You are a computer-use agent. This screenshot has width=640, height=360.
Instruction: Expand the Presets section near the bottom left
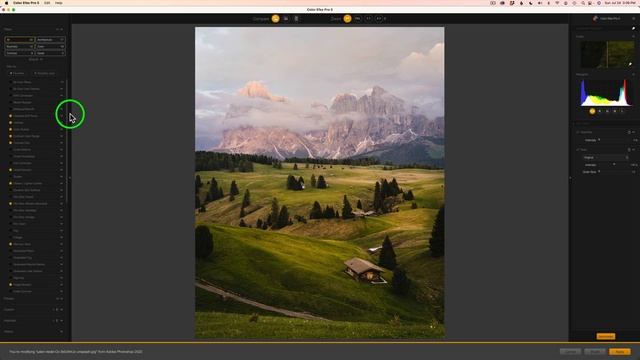(x=62, y=299)
